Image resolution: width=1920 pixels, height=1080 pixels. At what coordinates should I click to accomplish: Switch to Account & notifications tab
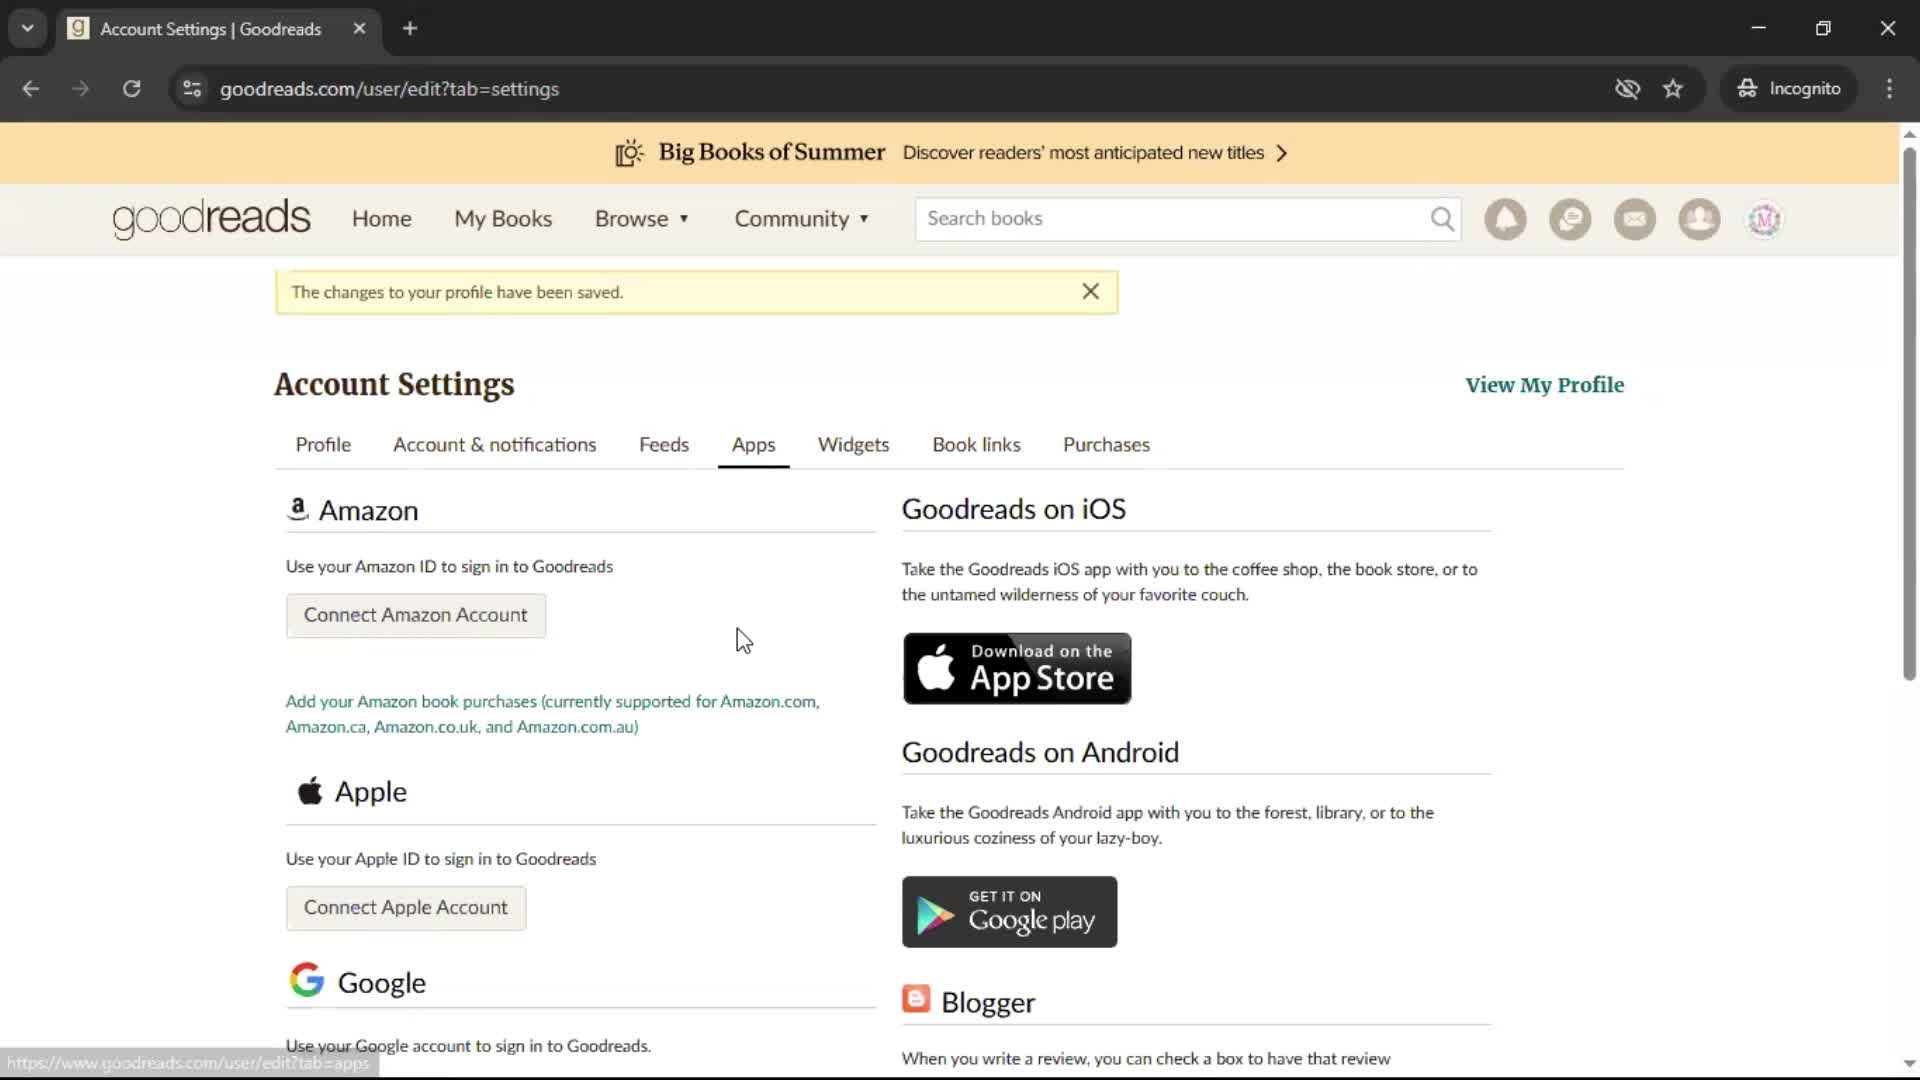pos(495,445)
